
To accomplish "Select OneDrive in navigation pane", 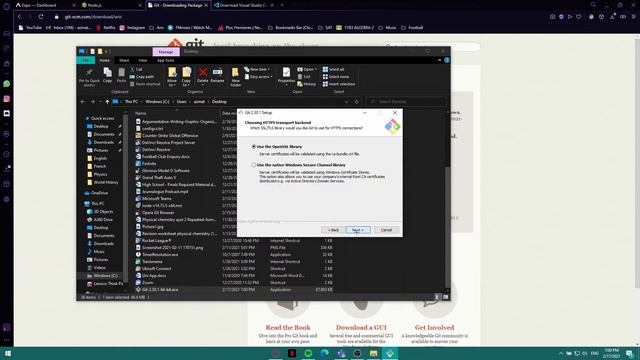I will (99, 193).
